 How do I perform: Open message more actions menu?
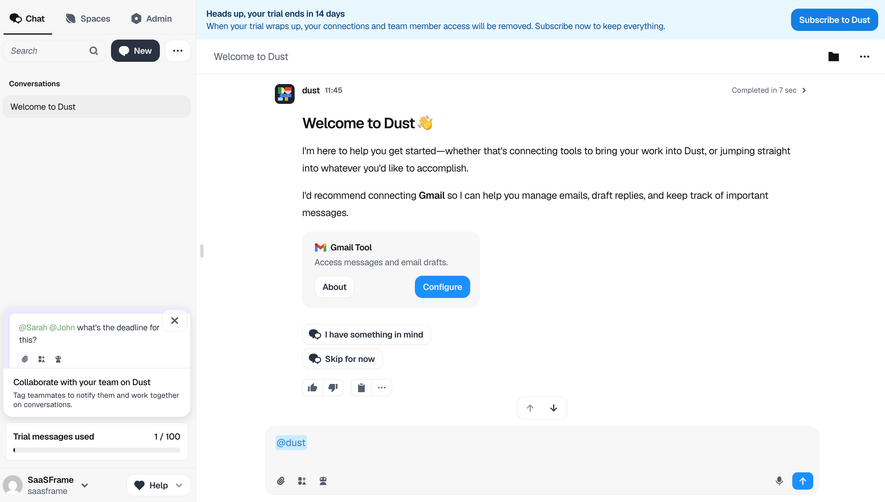pyautogui.click(x=382, y=387)
